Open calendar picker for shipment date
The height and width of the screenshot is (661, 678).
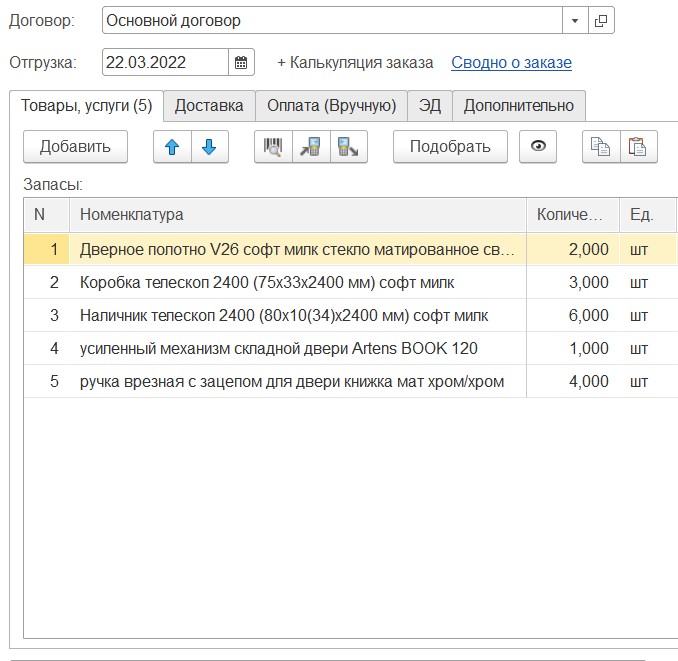tap(241, 62)
